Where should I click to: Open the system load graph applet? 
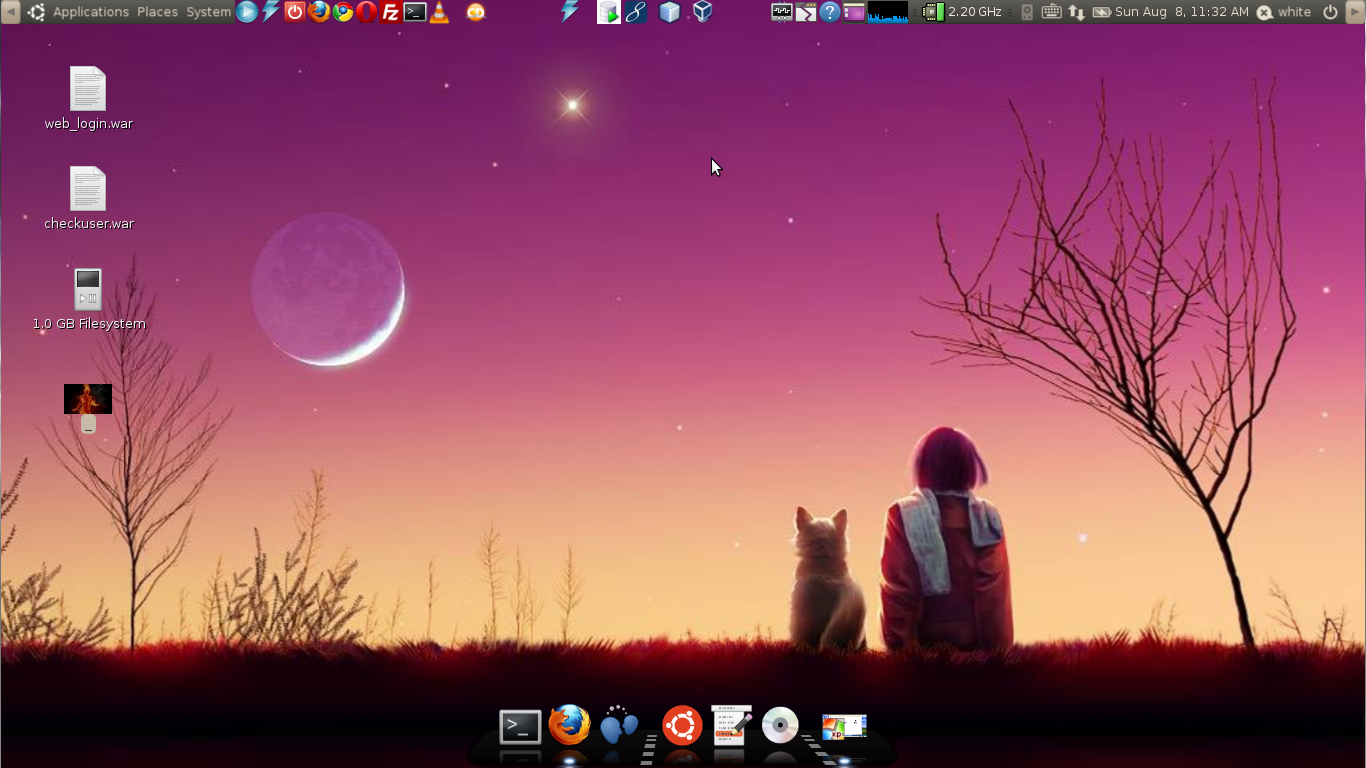coord(888,12)
